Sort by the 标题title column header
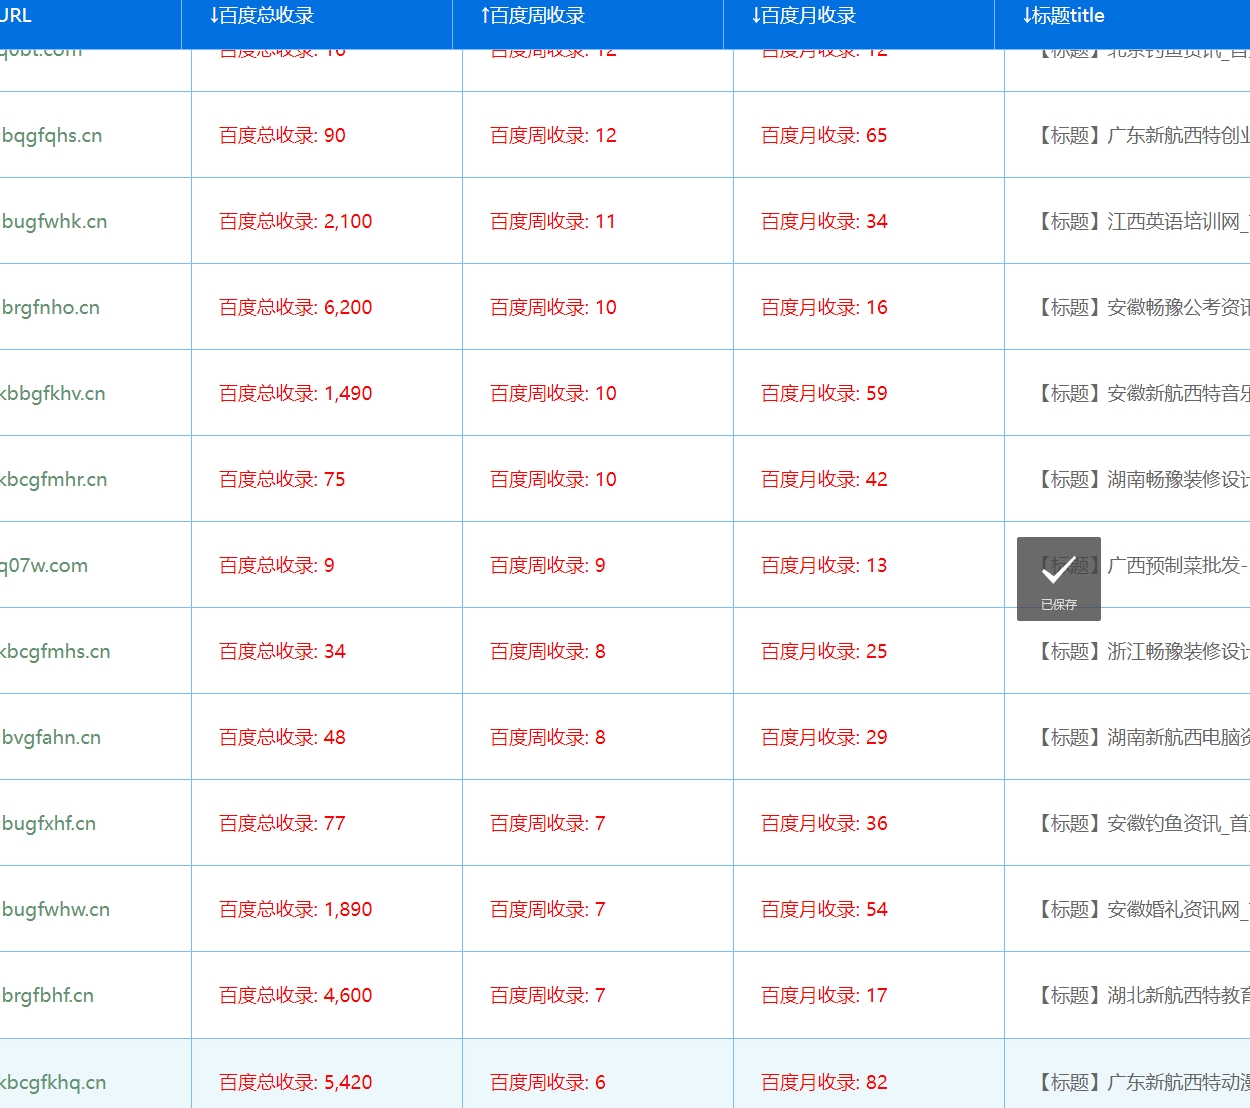Screen dimensions: 1250x1108 click(x=1063, y=16)
